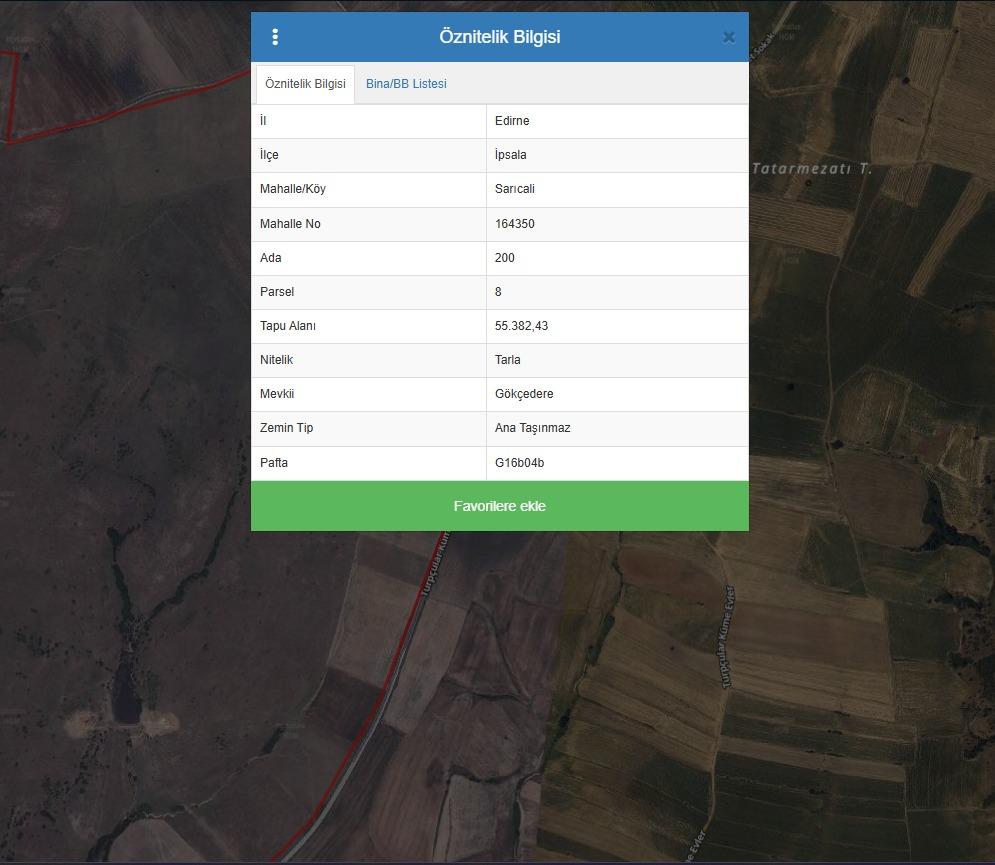Select the Ana Taşınmaz zemin type value
Image resolution: width=995 pixels, height=865 pixels.
pos(532,428)
